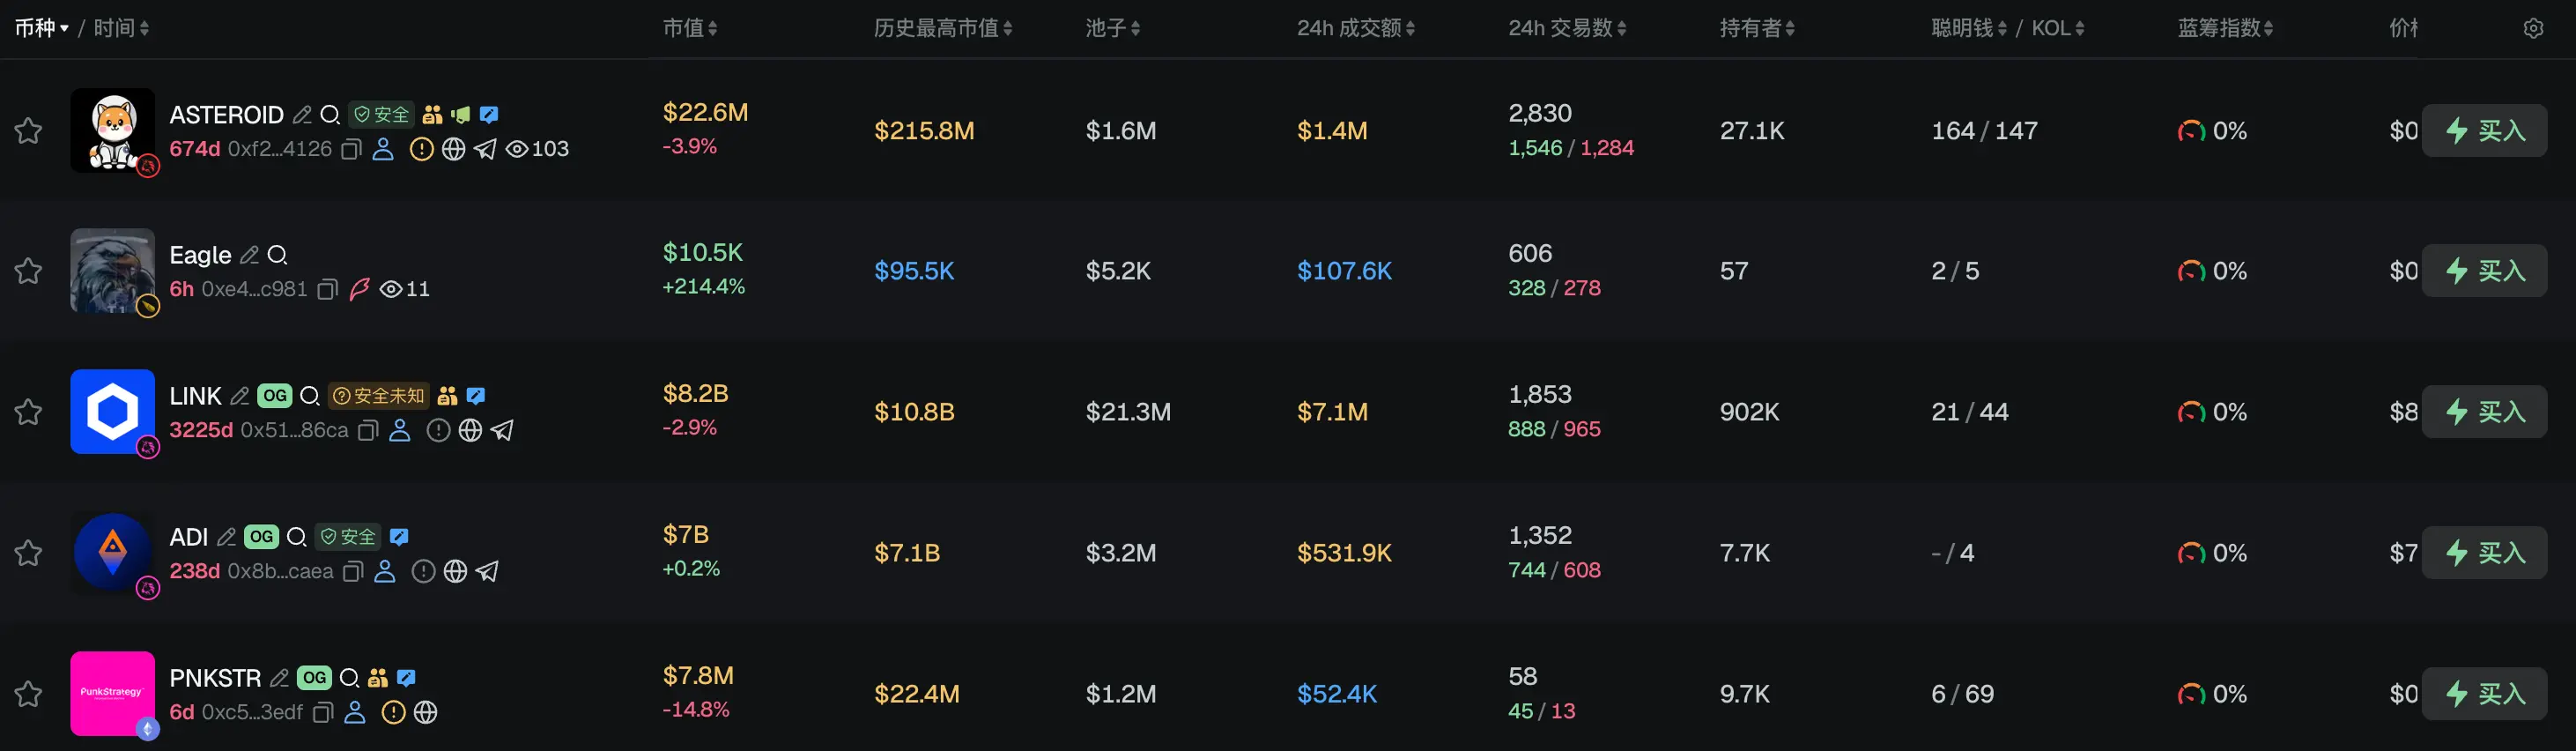Sort table by 持有者 header

pyautogui.click(x=1757, y=28)
